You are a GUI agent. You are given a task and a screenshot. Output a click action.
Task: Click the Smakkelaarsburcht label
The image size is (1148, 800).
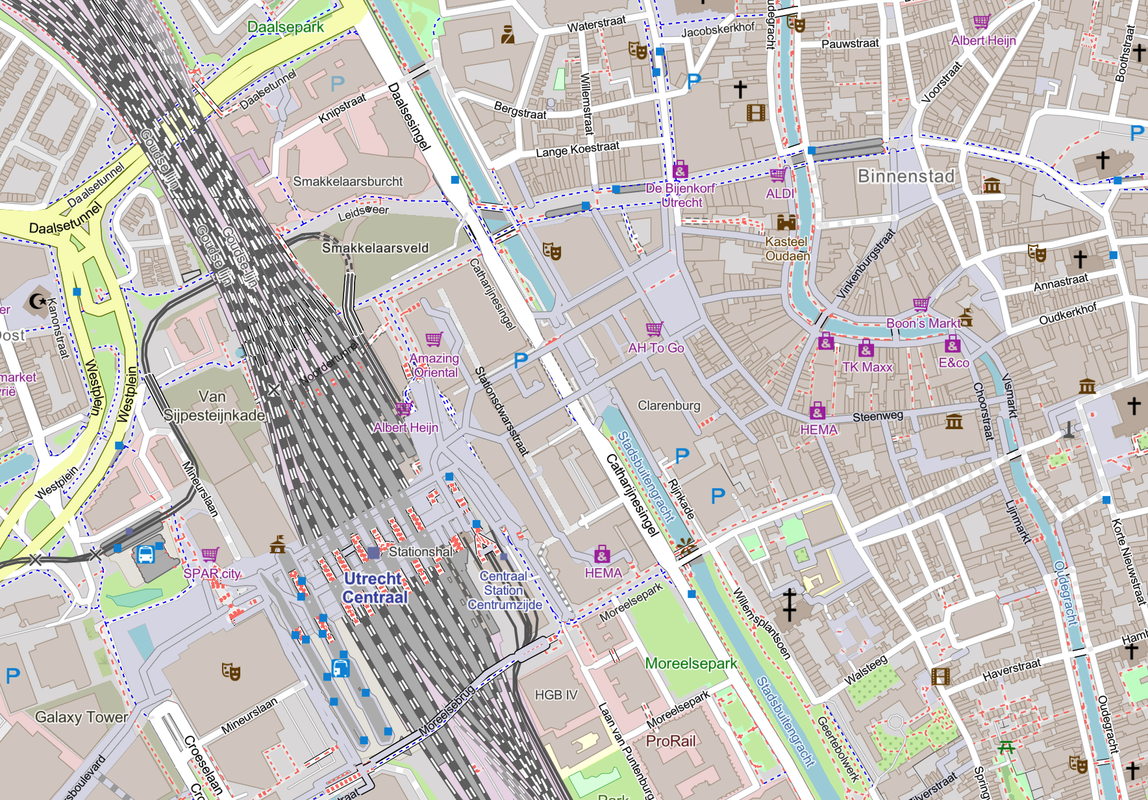(x=348, y=181)
